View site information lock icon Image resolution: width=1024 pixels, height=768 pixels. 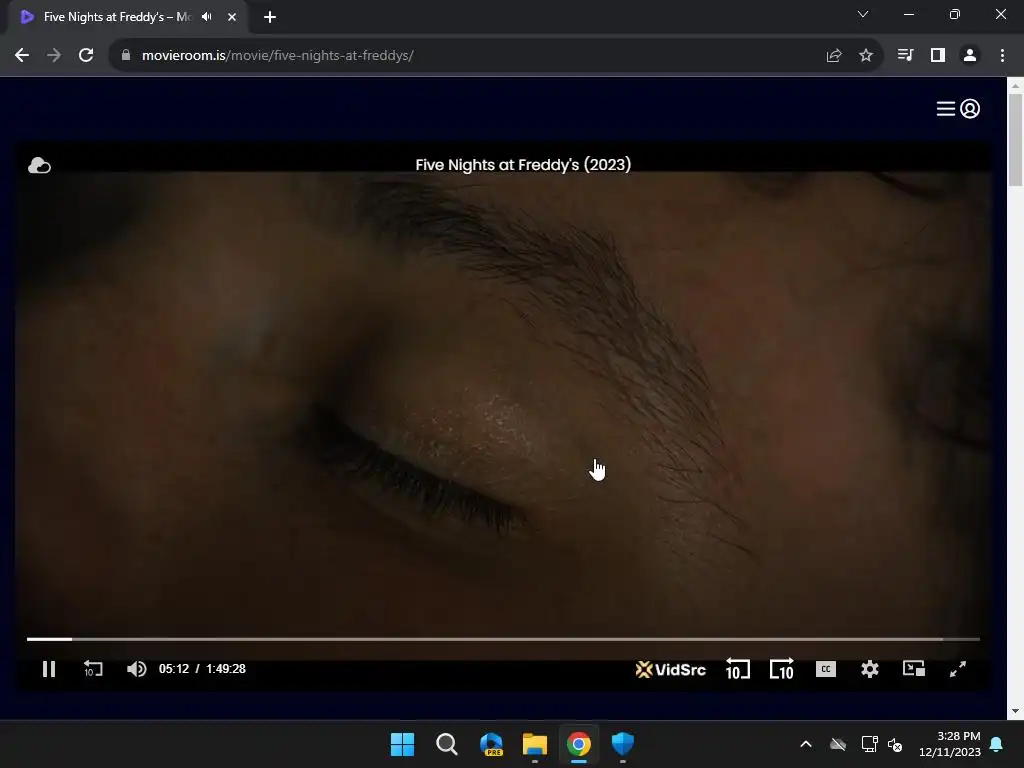[x=126, y=56]
